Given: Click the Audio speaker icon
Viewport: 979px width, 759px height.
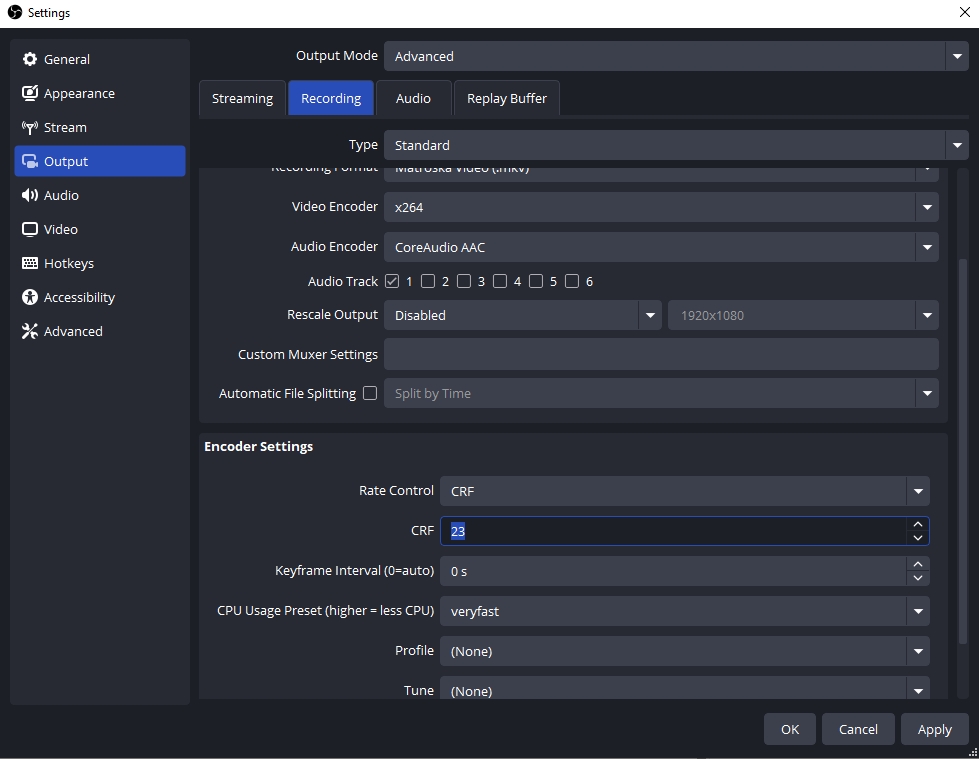Looking at the screenshot, I should coord(29,195).
